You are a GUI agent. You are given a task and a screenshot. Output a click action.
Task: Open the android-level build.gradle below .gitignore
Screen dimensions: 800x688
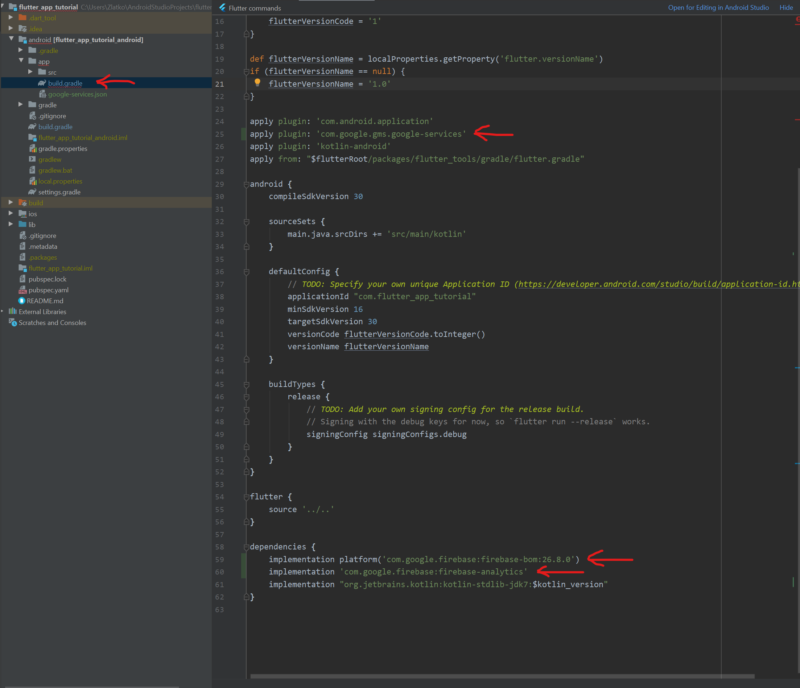click(55, 127)
